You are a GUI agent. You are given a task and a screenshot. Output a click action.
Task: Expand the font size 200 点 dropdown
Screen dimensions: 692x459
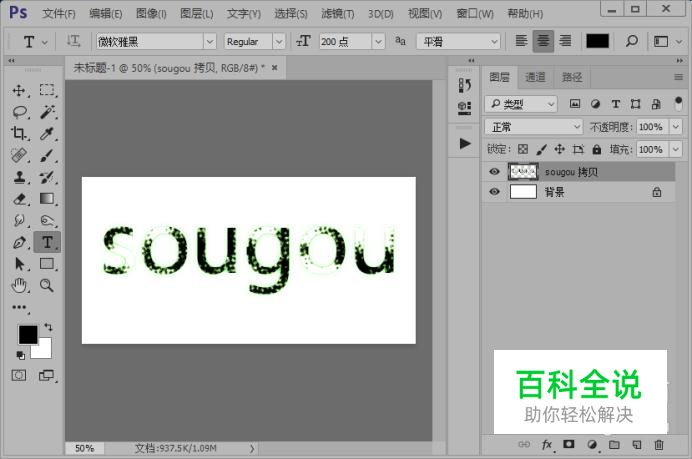click(x=378, y=41)
